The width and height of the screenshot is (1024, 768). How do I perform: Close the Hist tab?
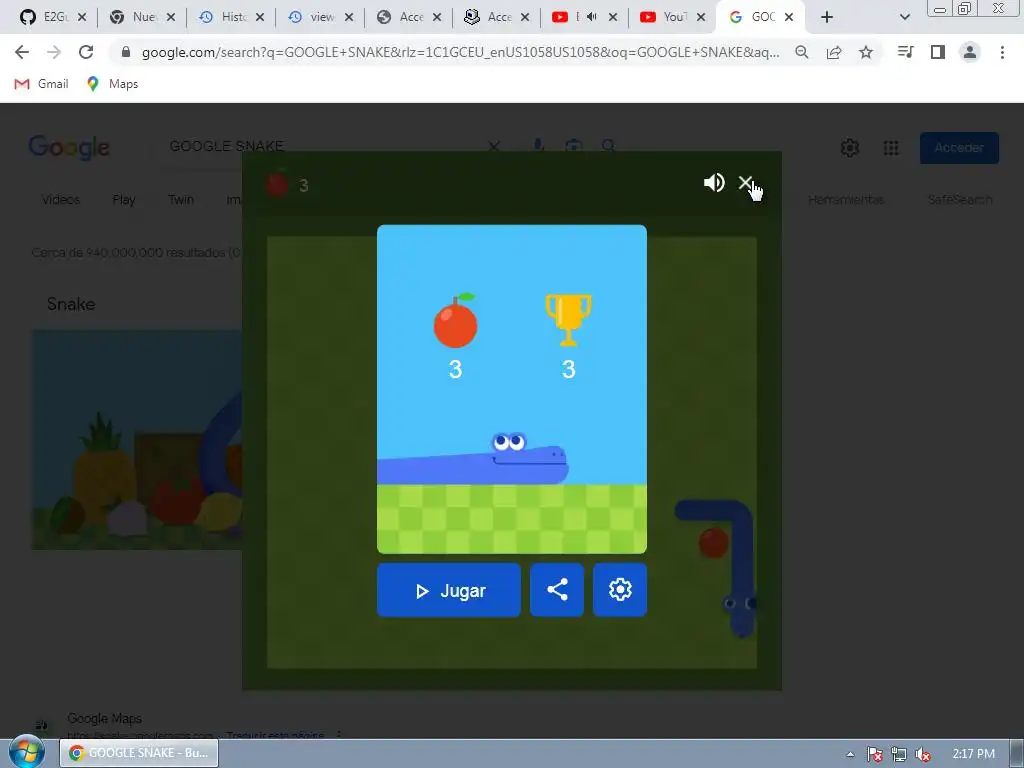pos(259,17)
